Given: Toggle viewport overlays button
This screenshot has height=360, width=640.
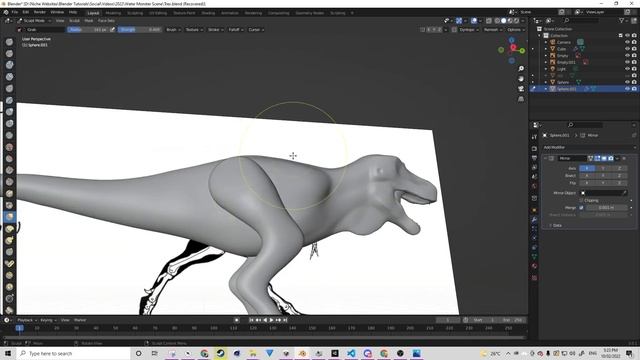Looking at the screenshot, I should coord(474,20).
